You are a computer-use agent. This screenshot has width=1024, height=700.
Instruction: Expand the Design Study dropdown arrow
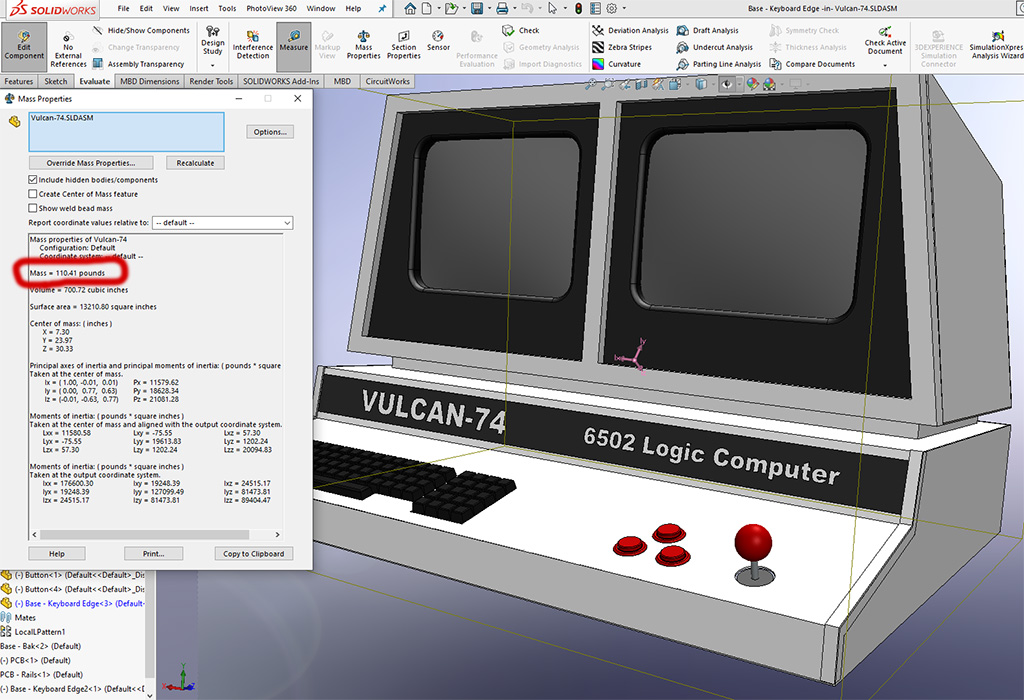pyautogui.click(x=213, y=66)
